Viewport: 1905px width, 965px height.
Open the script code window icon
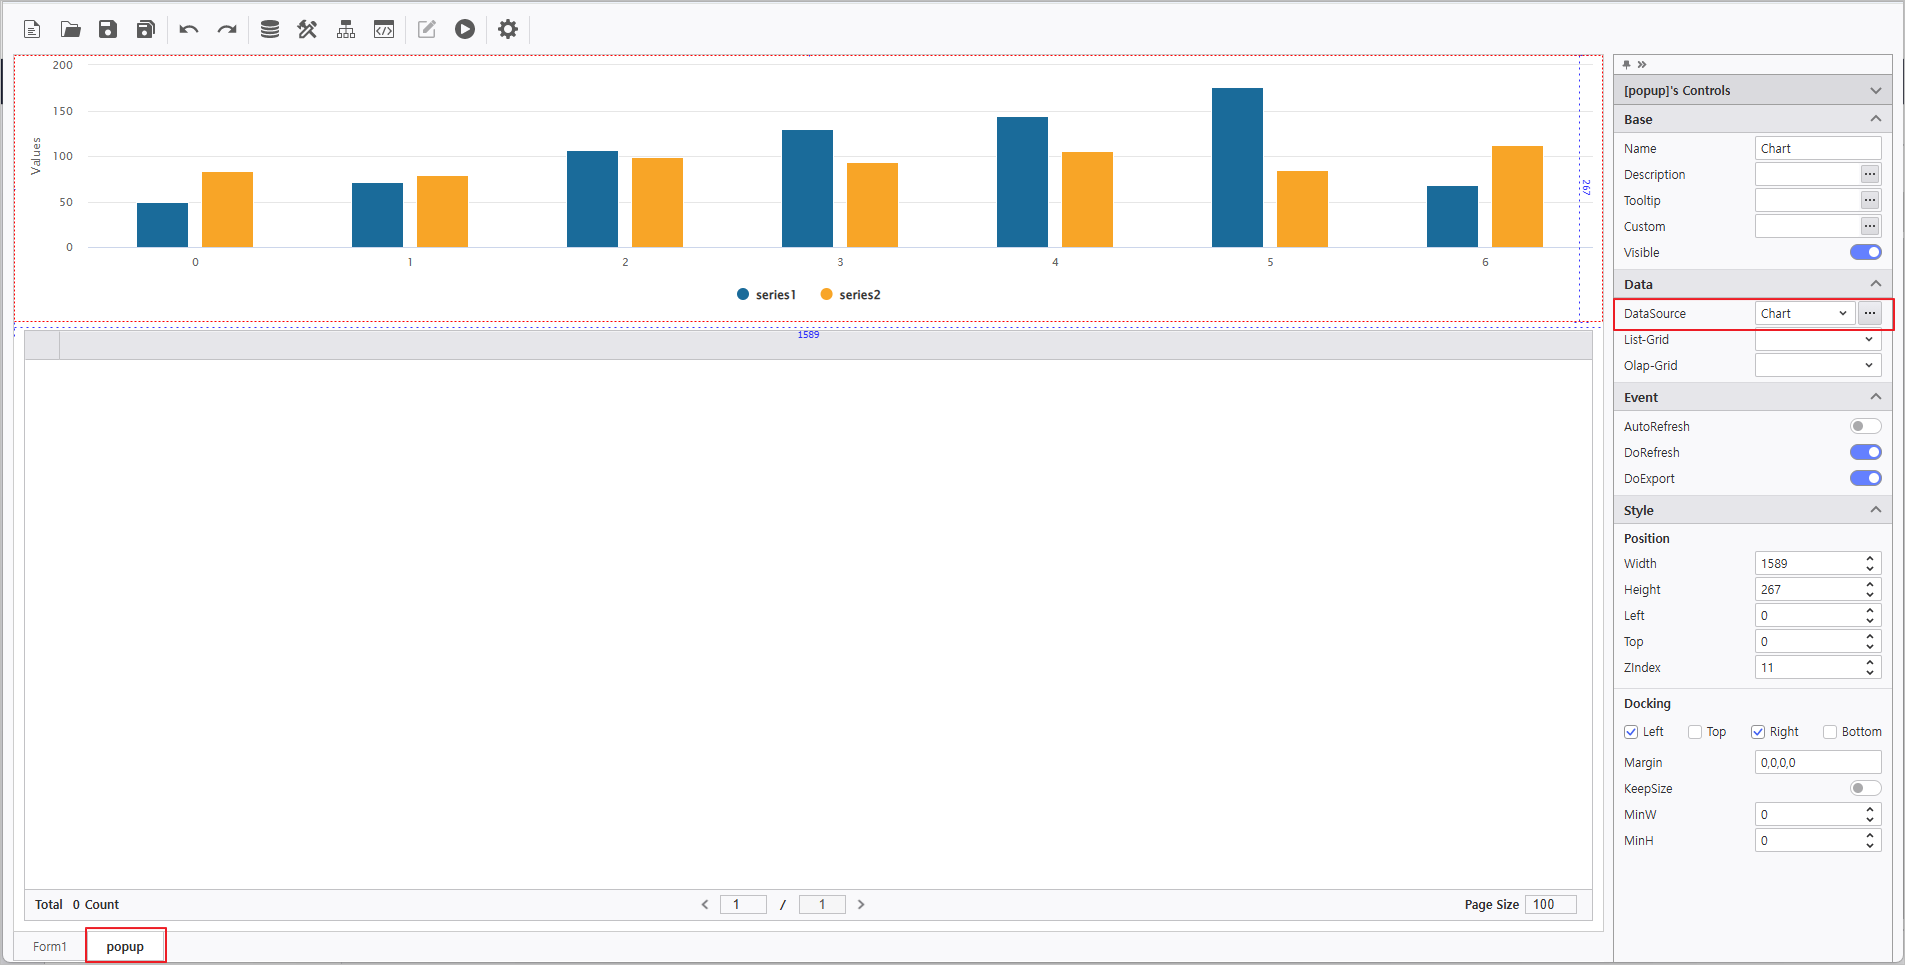pyautogui.click(x=384, y=29)
